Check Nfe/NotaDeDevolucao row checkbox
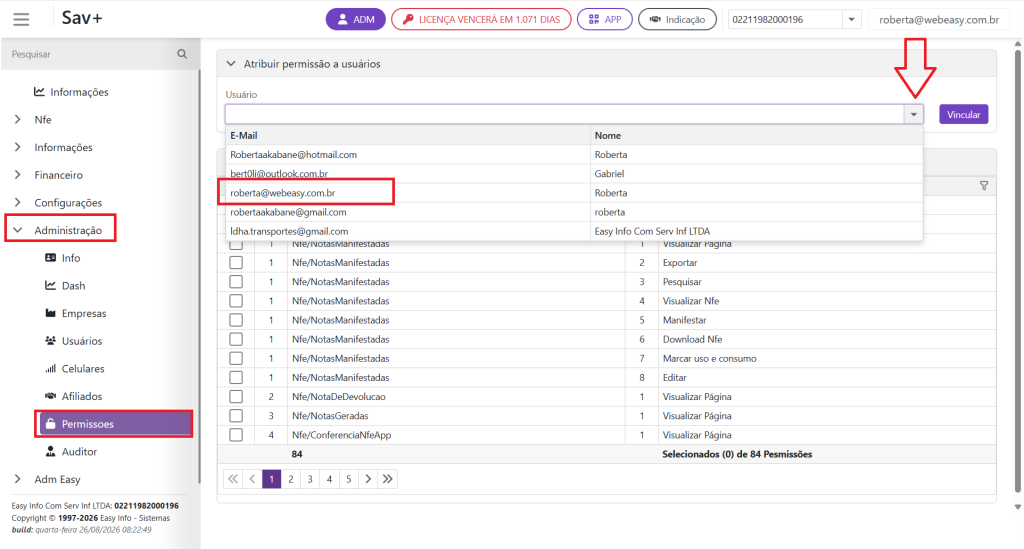This screenshot has height=549, width=1024. tap(236, 397)
